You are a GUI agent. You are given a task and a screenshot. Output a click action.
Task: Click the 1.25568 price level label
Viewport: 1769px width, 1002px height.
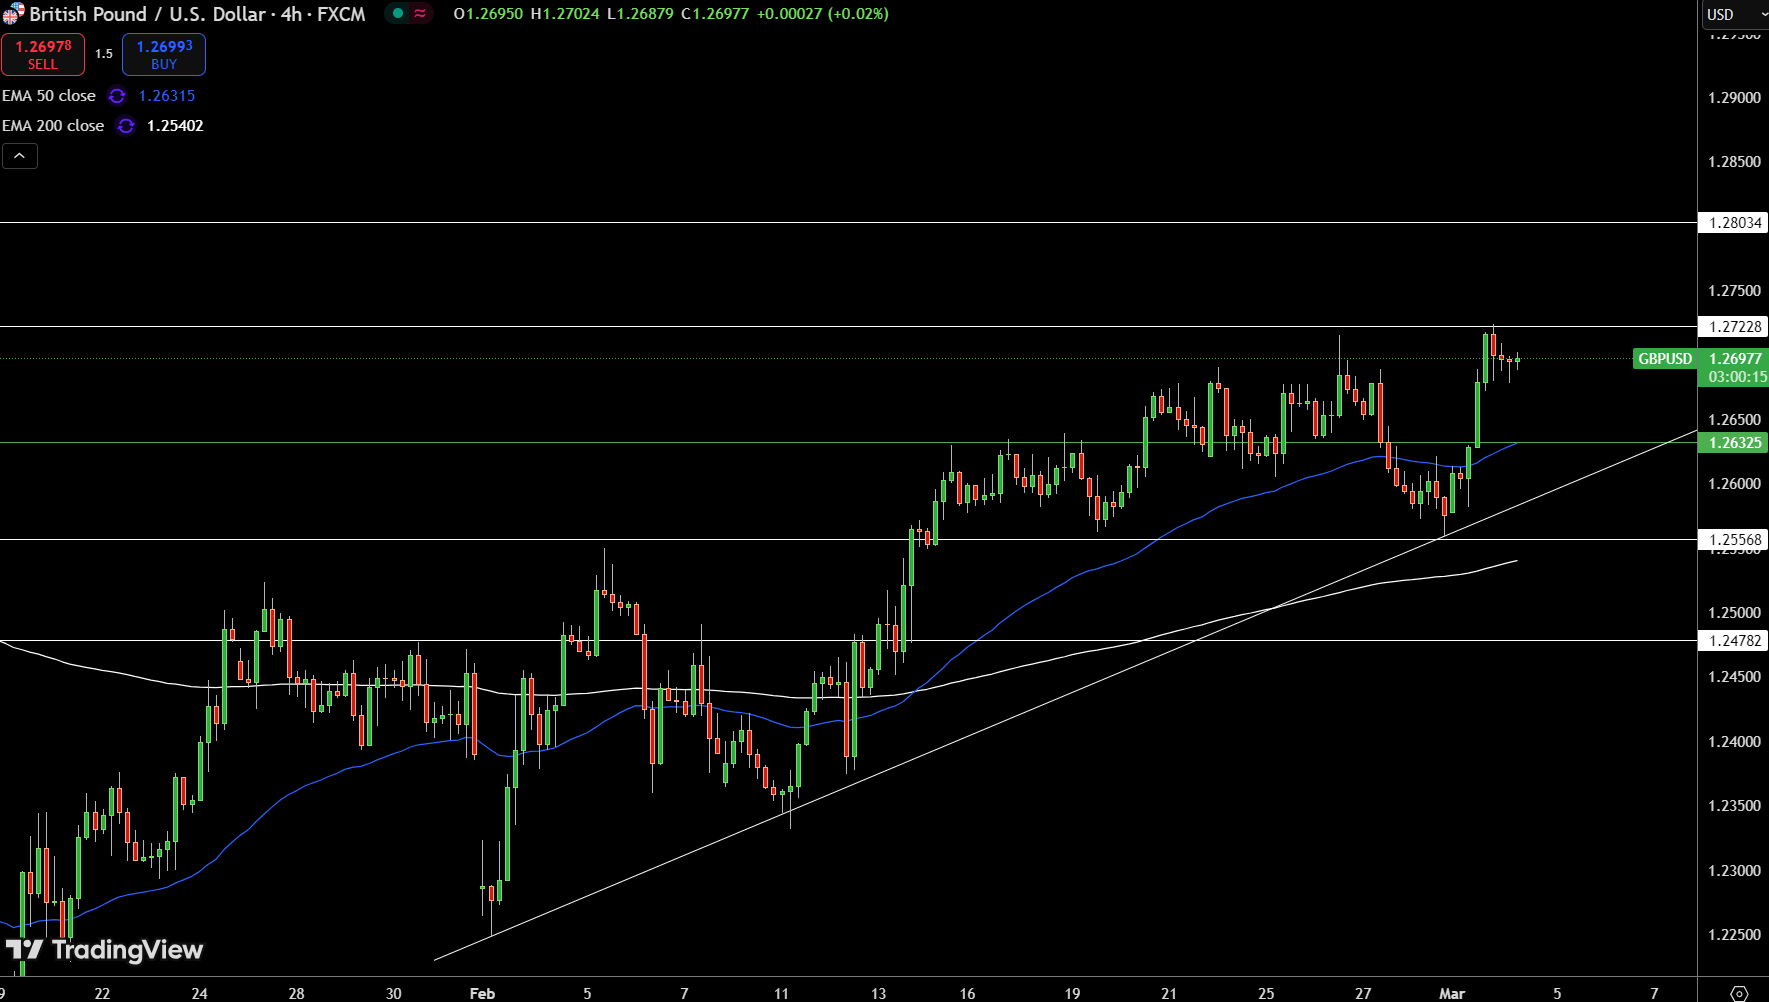point(1734,540)
